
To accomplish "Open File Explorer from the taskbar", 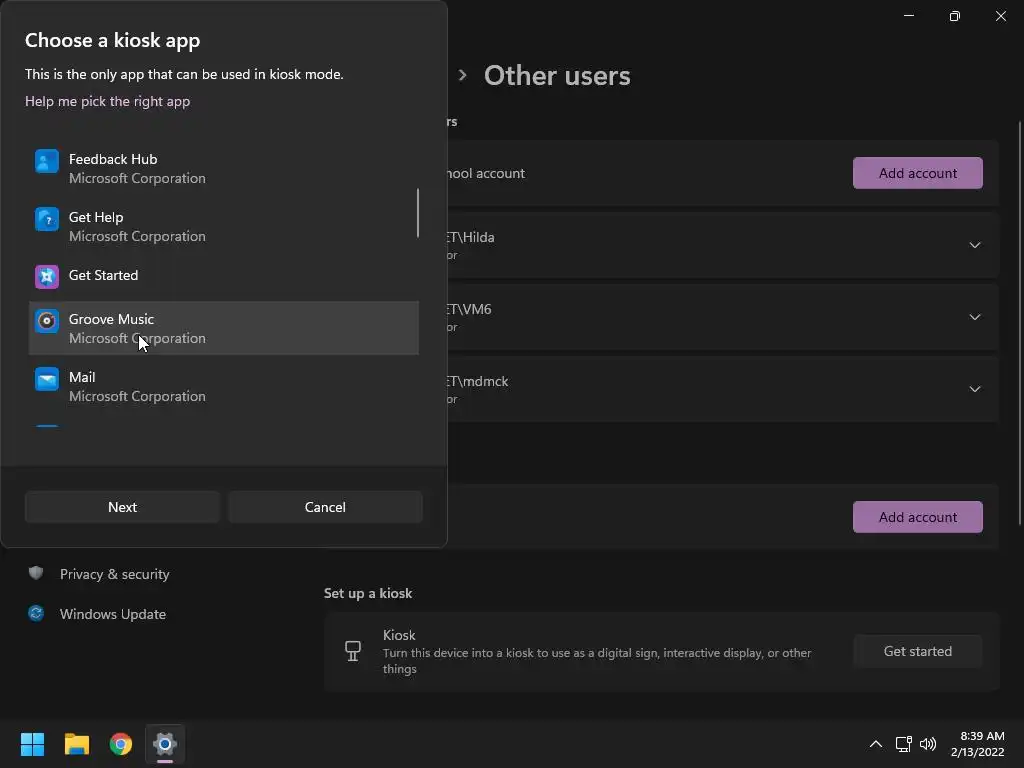I will [x=77, y=744].
